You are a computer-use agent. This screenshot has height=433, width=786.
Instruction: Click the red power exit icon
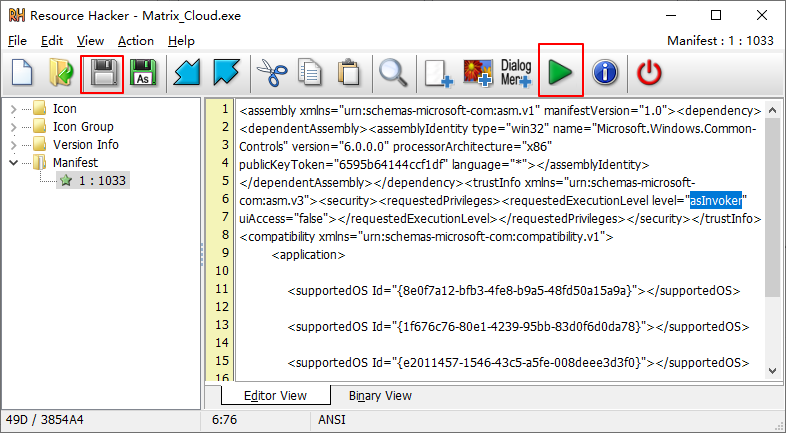(649, 73)
